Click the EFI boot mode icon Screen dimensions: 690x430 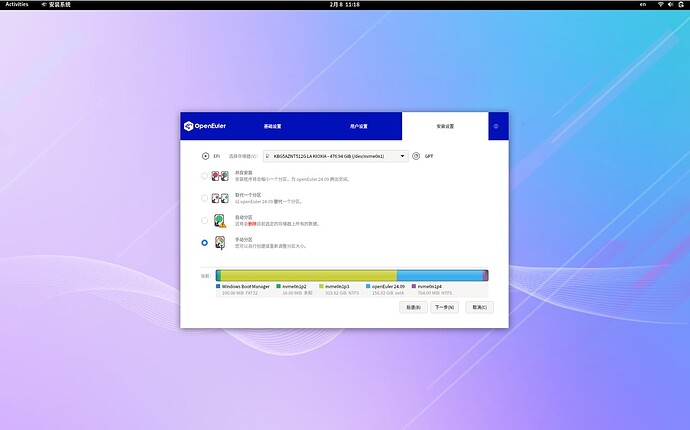coord(205,156)
